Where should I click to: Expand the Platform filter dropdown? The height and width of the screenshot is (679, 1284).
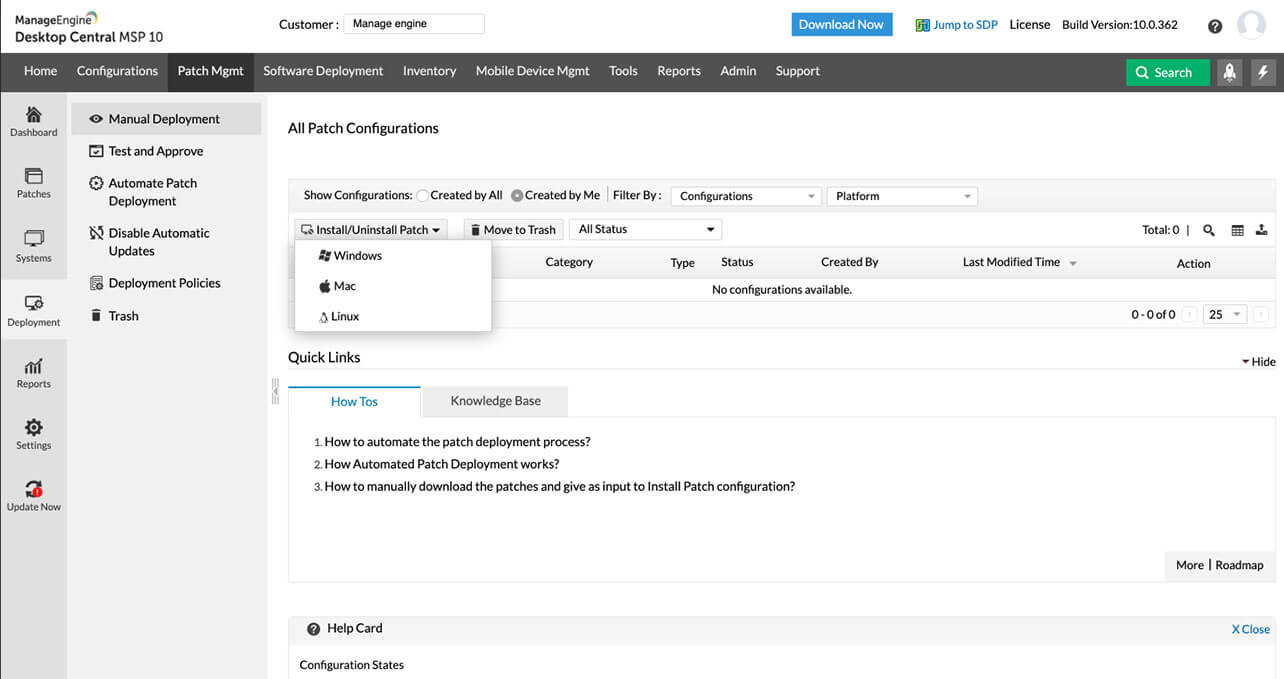[x=902, y=196]
